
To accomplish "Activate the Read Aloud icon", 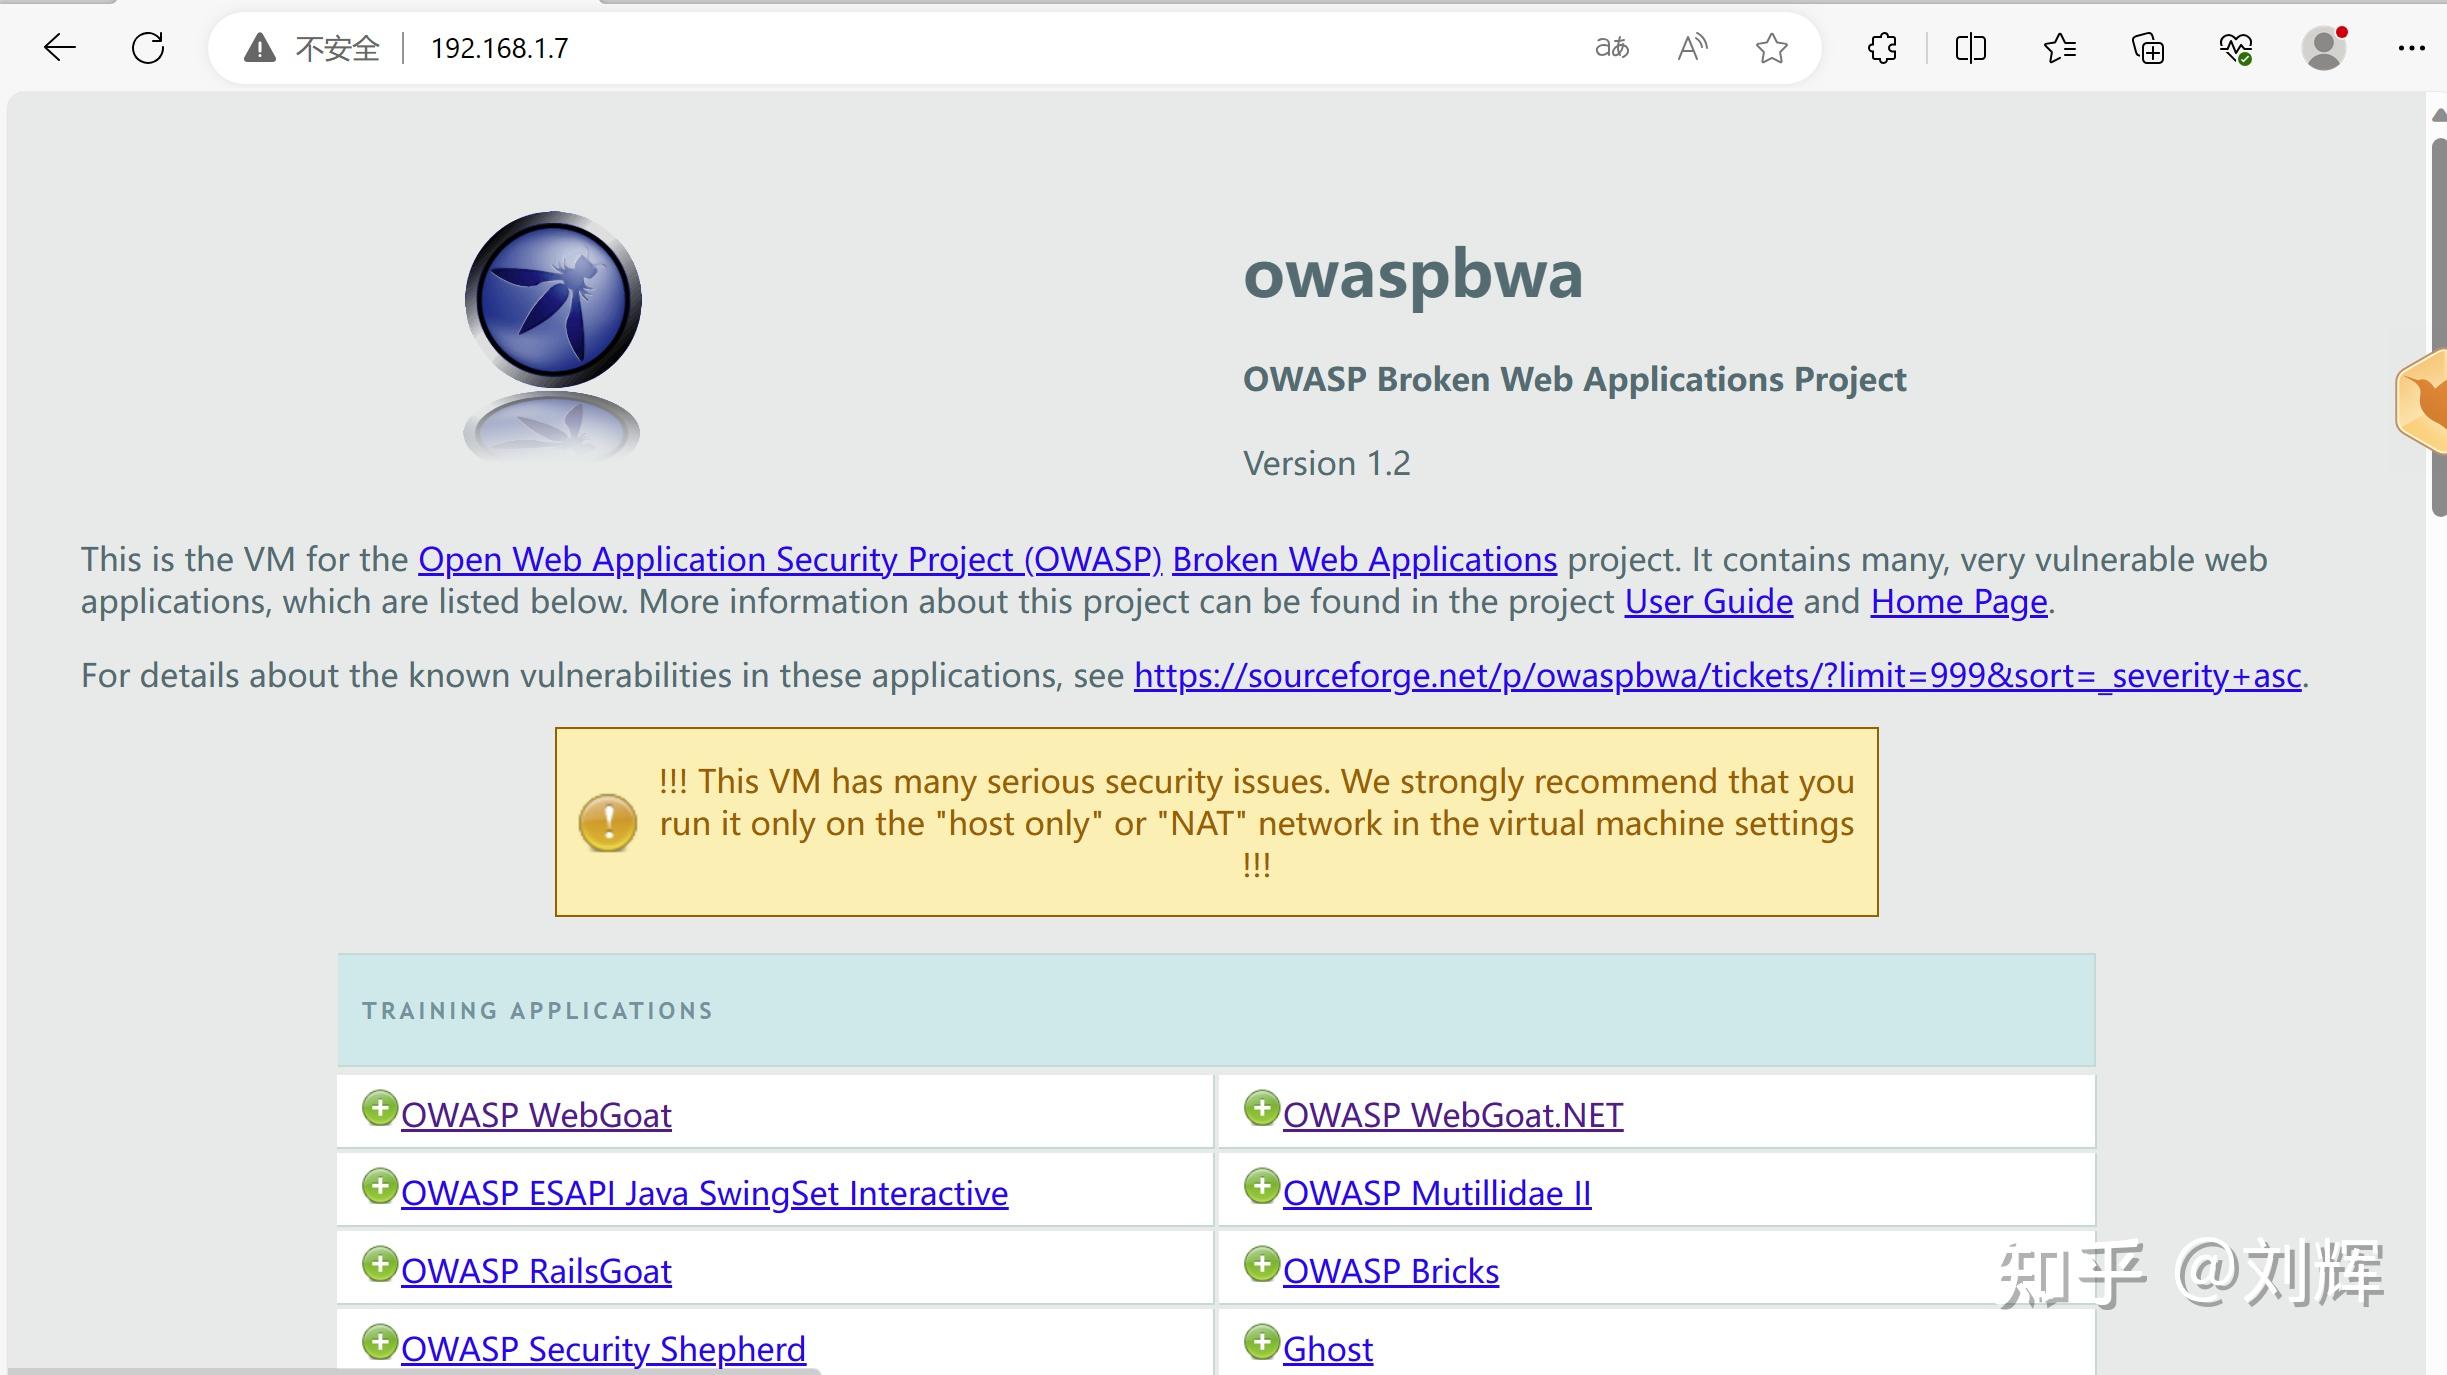I will pos(1692,48).
